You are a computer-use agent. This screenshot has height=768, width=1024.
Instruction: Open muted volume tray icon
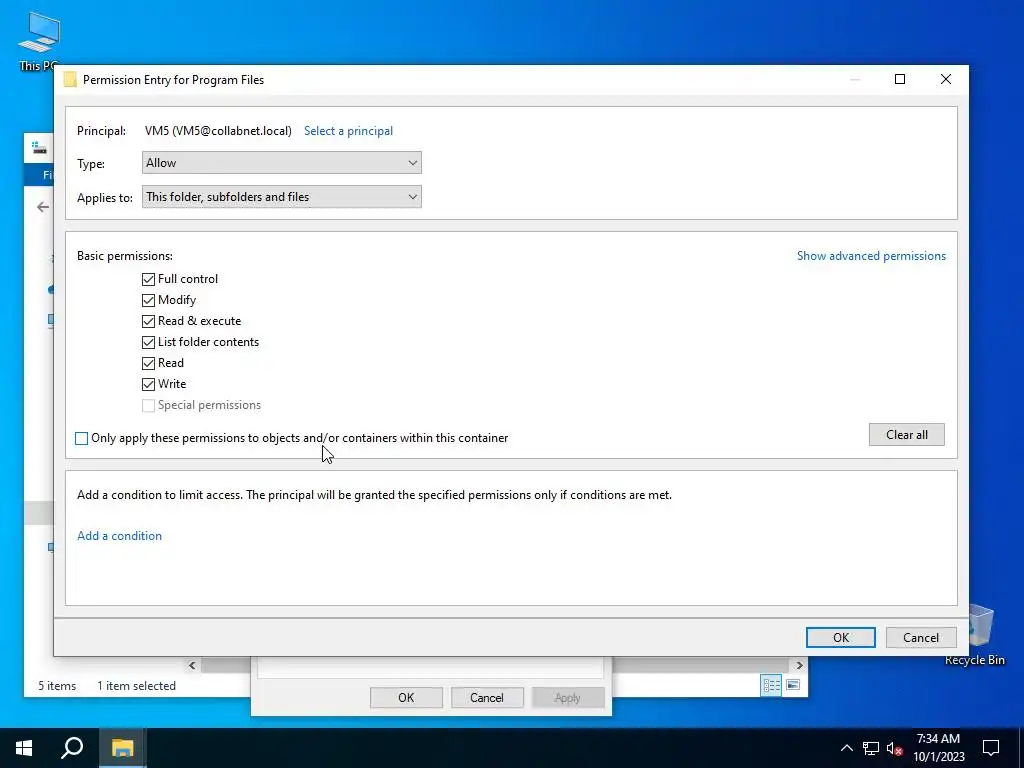[x=894, y=748]
